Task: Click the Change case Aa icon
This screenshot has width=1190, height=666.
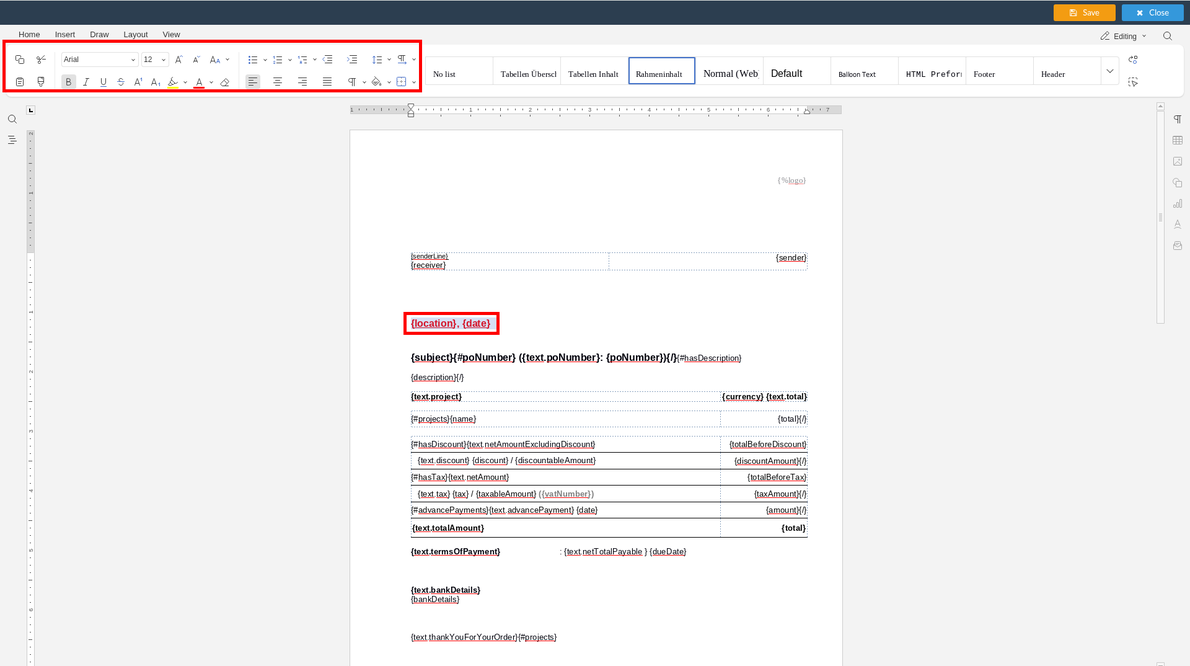Action: tap(215, 59)
